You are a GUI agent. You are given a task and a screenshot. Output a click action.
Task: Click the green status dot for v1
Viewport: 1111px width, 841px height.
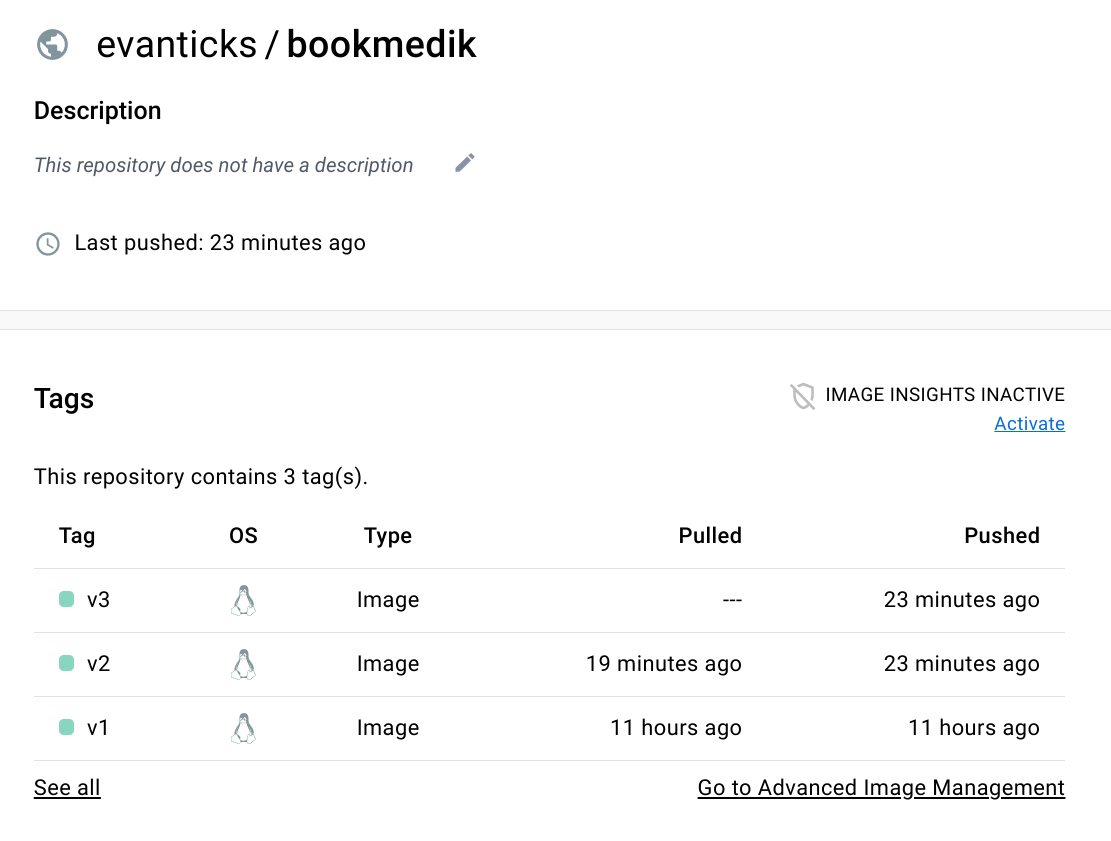point(67,728)
